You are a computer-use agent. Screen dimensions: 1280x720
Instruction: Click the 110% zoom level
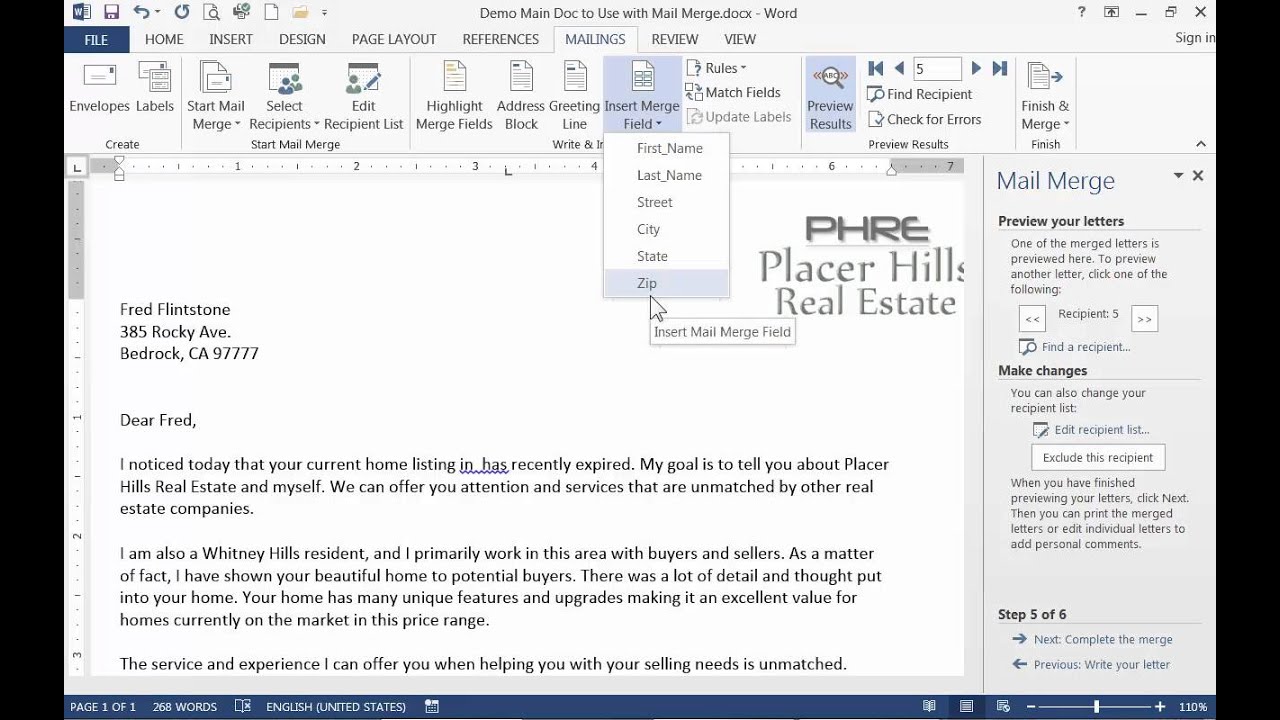(1192, 707)
